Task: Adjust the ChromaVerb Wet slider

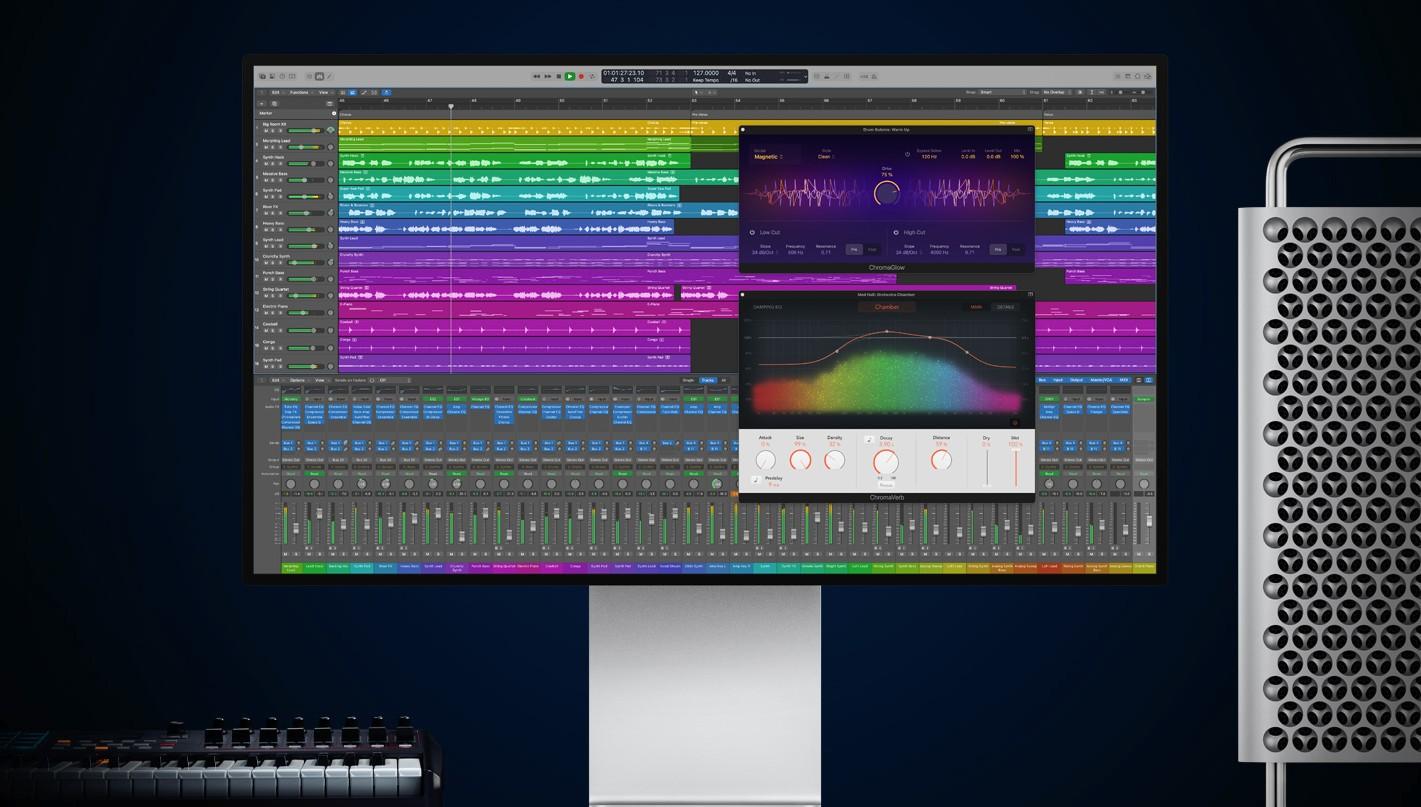Action: 1016,468
